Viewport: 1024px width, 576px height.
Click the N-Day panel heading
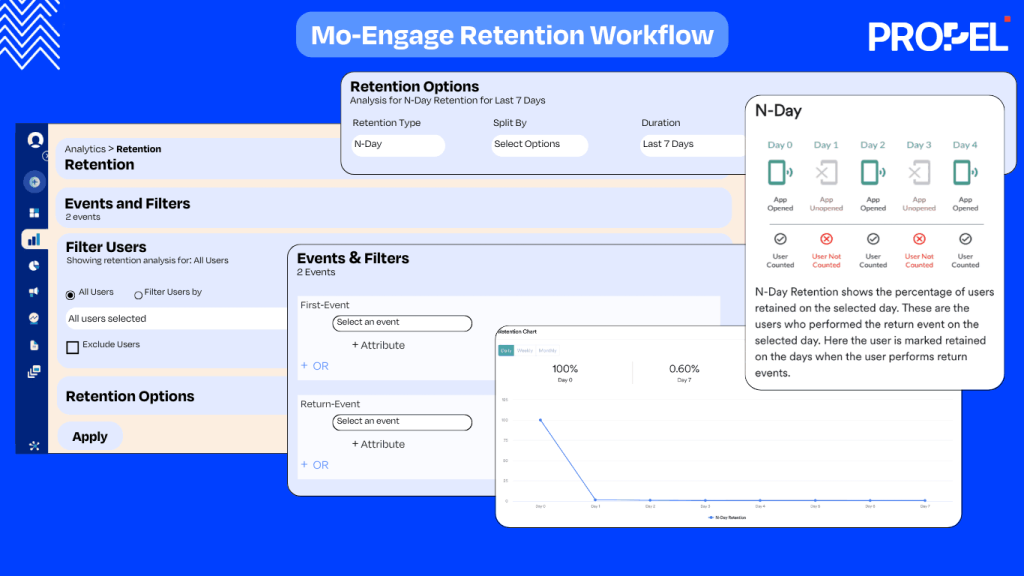[x=778, y=110]
